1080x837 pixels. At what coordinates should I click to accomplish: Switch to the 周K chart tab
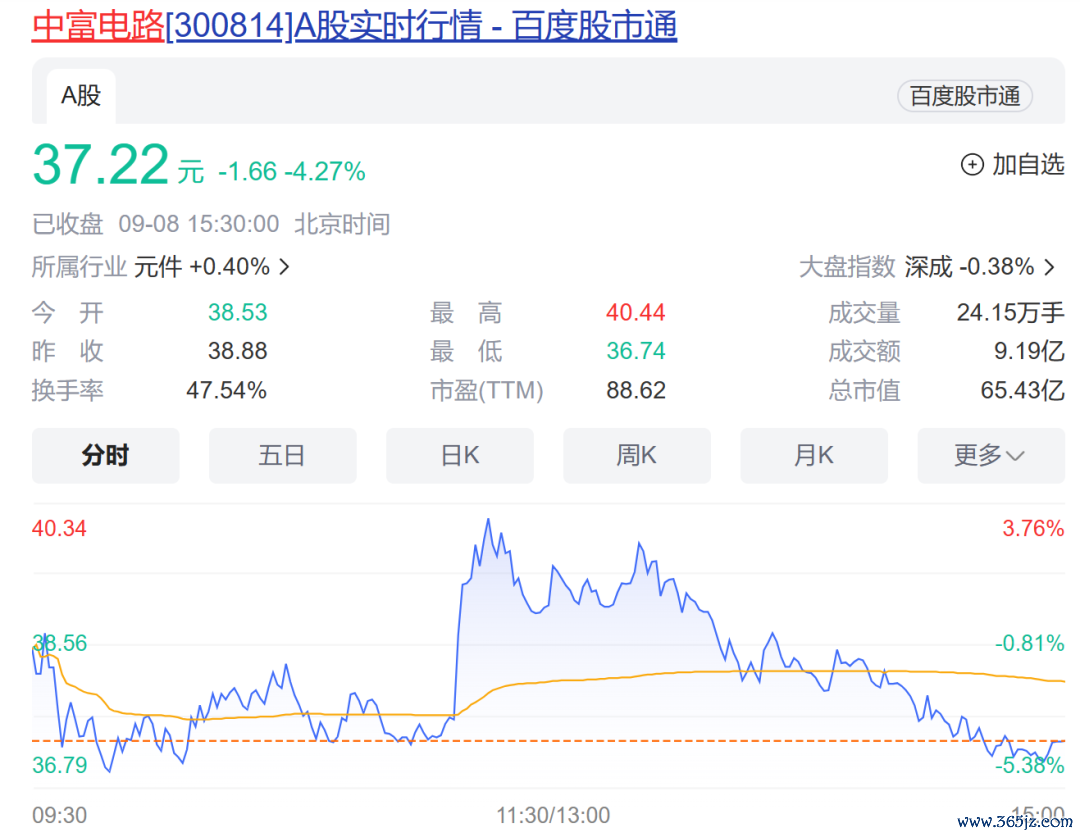pyautogui.click(x=636, y=455)
